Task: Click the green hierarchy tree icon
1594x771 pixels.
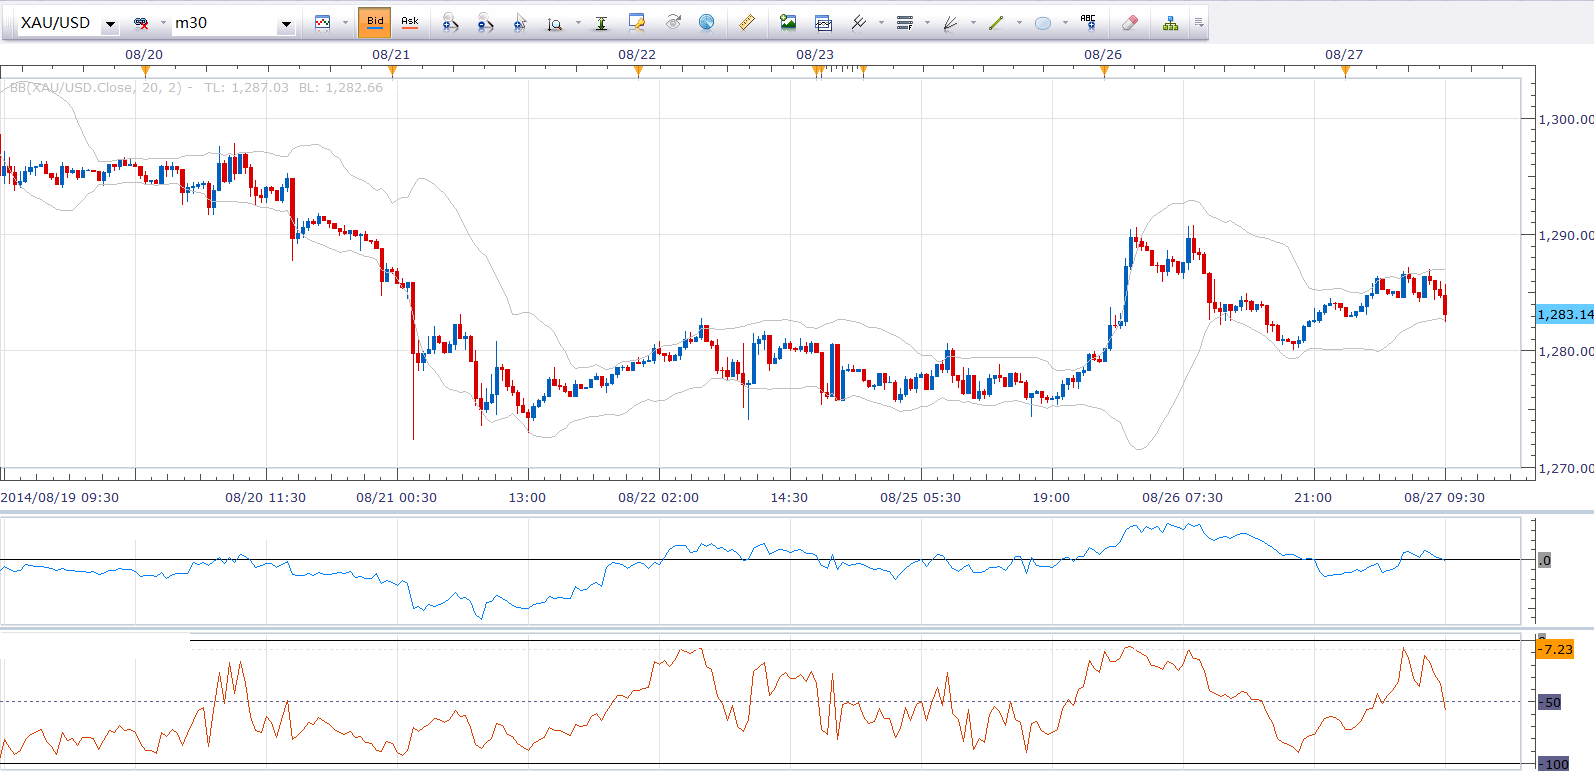Action: tap(1170, 22)
